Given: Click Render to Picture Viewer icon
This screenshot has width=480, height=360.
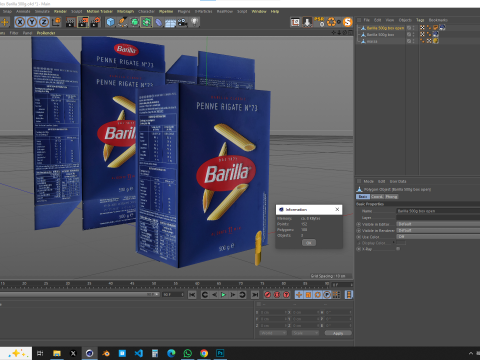Looking at the screenshot, I should coord(83,22).
